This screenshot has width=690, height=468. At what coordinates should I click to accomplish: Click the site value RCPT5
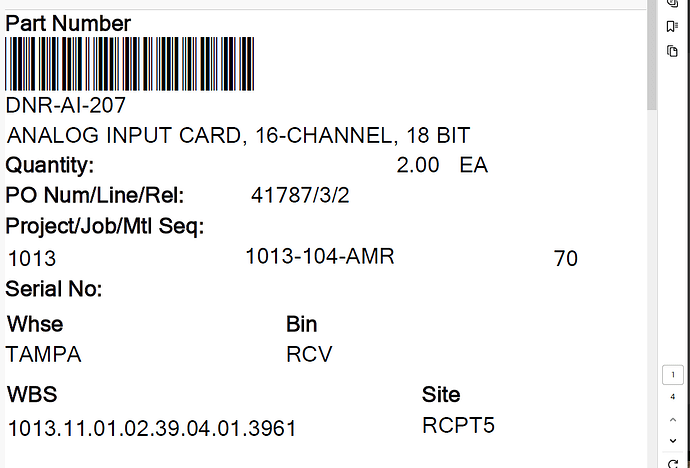point(459,425)
